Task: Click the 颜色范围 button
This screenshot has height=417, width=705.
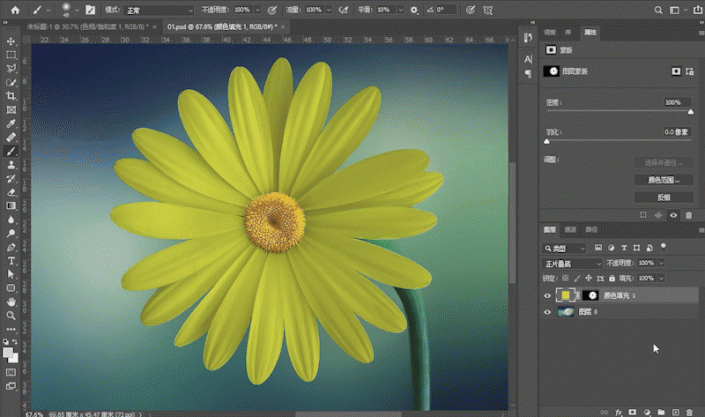Action: pos(663,180)
